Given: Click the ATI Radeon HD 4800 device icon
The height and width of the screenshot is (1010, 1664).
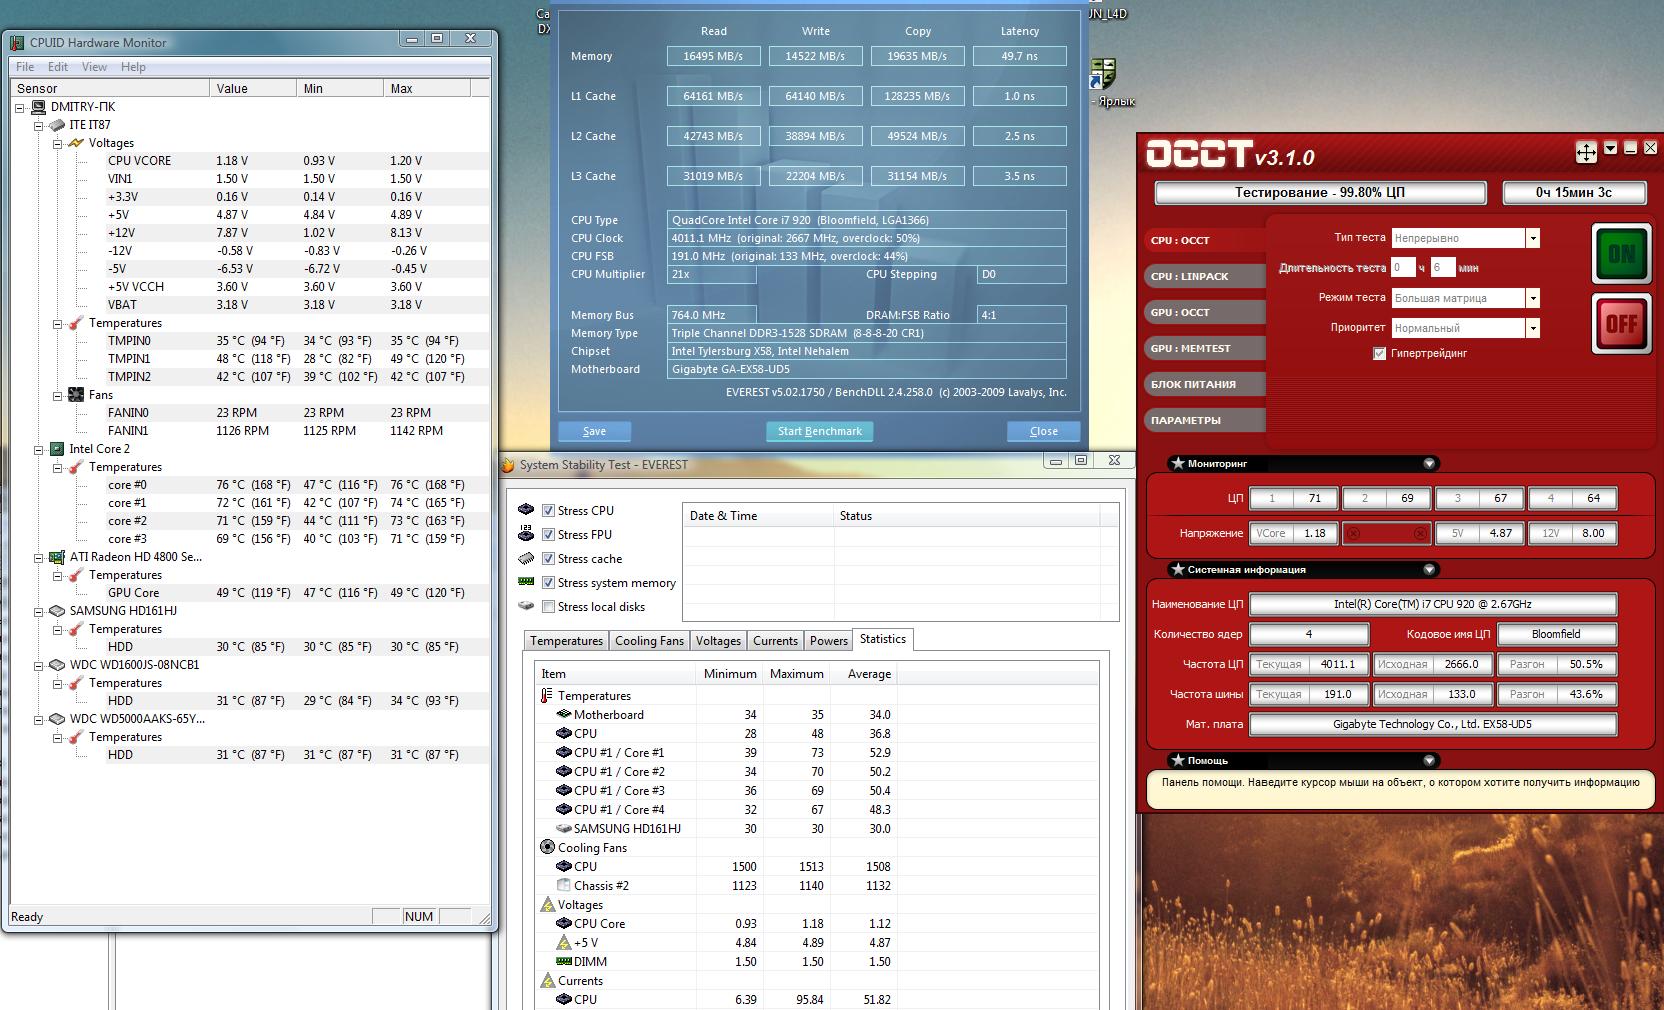Looking at the screenshot, I should tap(57, 557).
